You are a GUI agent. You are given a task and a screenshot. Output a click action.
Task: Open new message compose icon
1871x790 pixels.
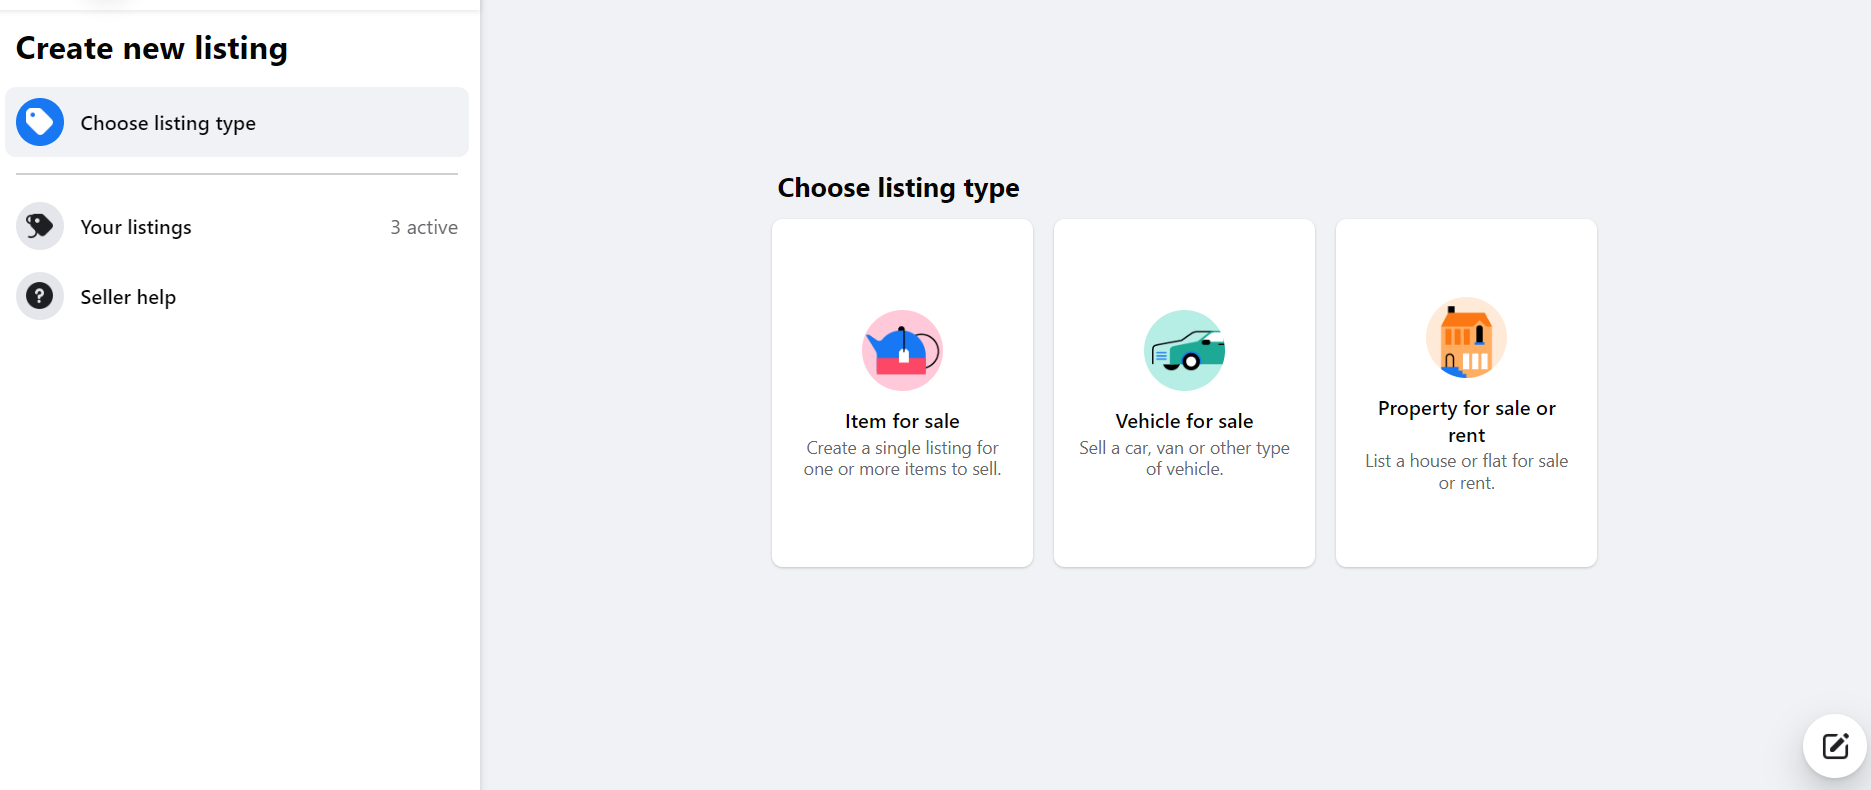coord(1835,746)
